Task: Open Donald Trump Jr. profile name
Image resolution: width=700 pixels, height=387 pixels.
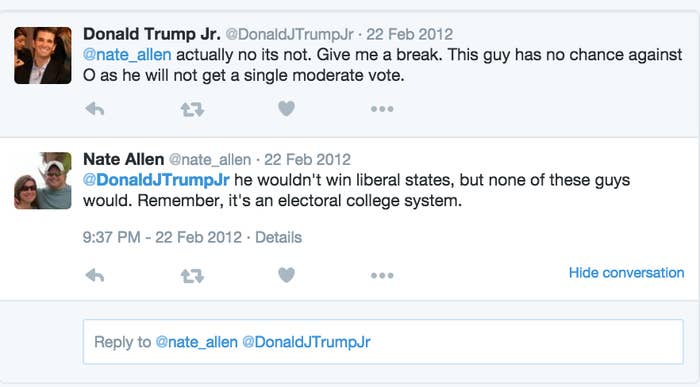Action: tap(152, 34)
